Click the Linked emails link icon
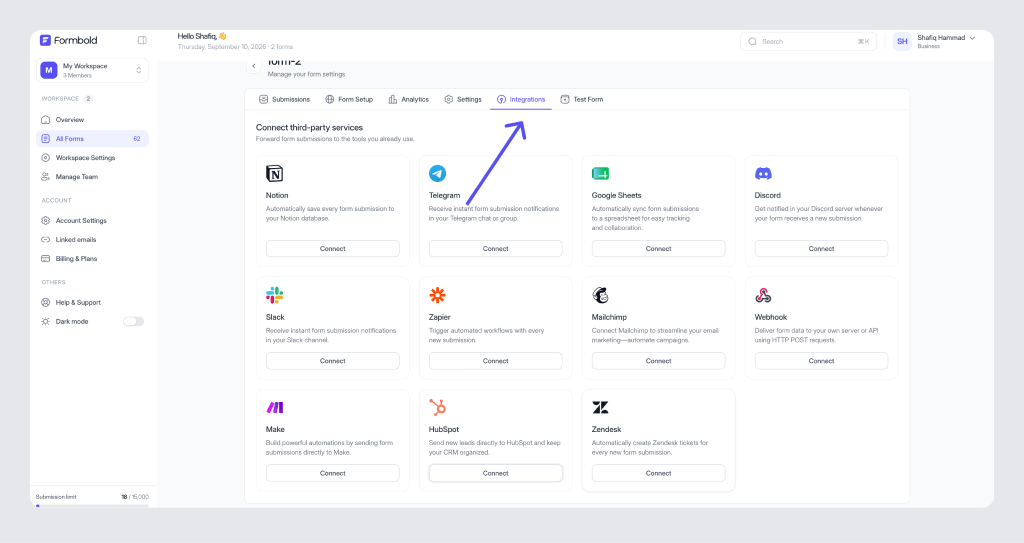The height and width of the screenshot is (543, 1024). [x=46, y=239]
